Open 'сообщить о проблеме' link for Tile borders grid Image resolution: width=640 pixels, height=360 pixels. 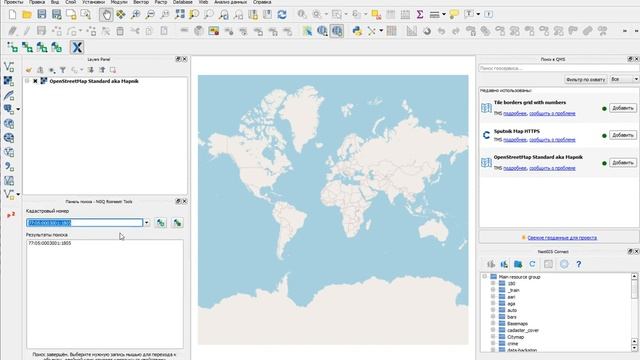pos(552,113)
